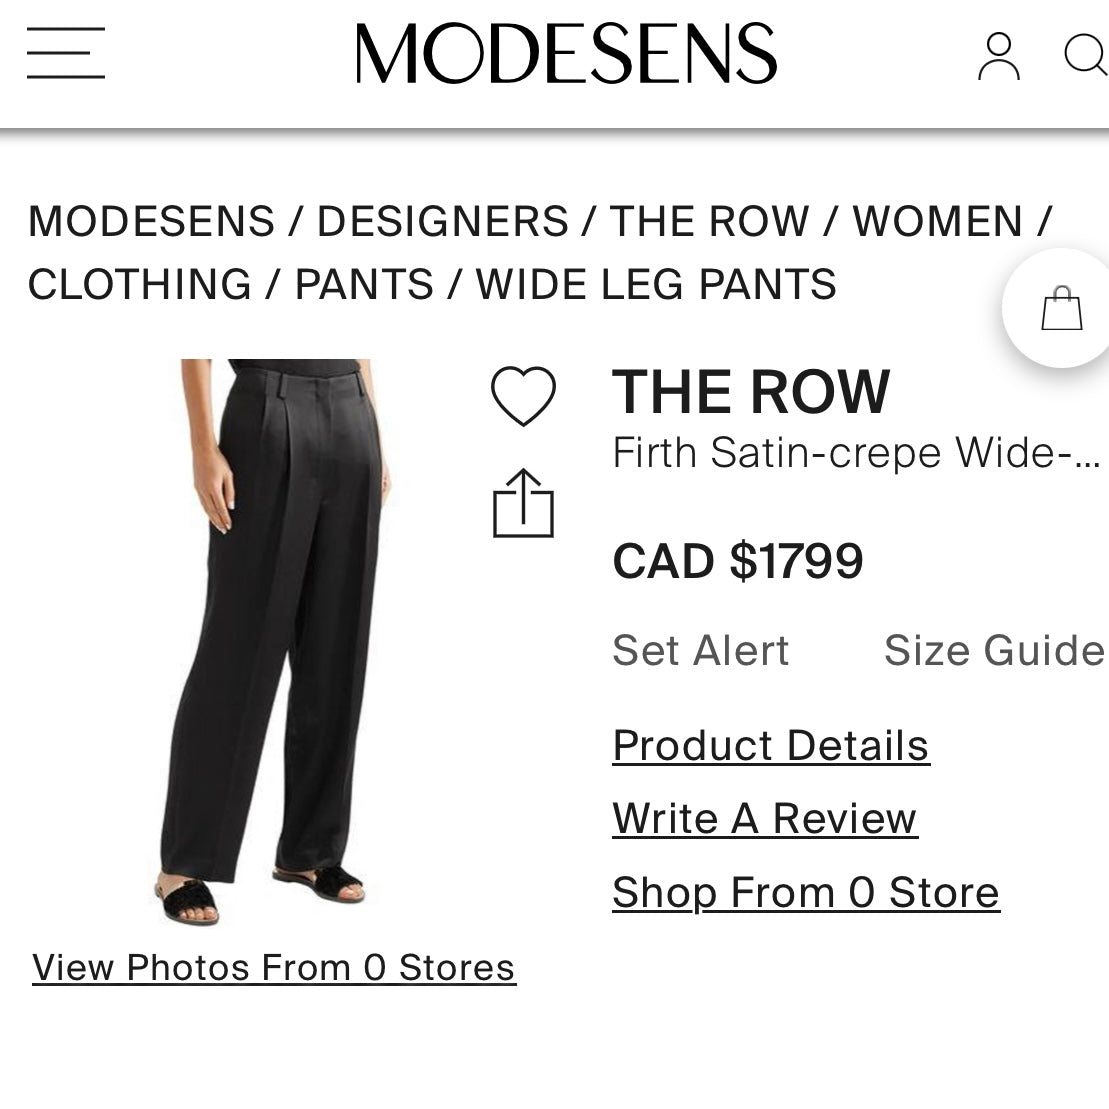Open THE ROW breadcrumb link
This screenshot has width=1109, height=1109.
click(712, 221)
